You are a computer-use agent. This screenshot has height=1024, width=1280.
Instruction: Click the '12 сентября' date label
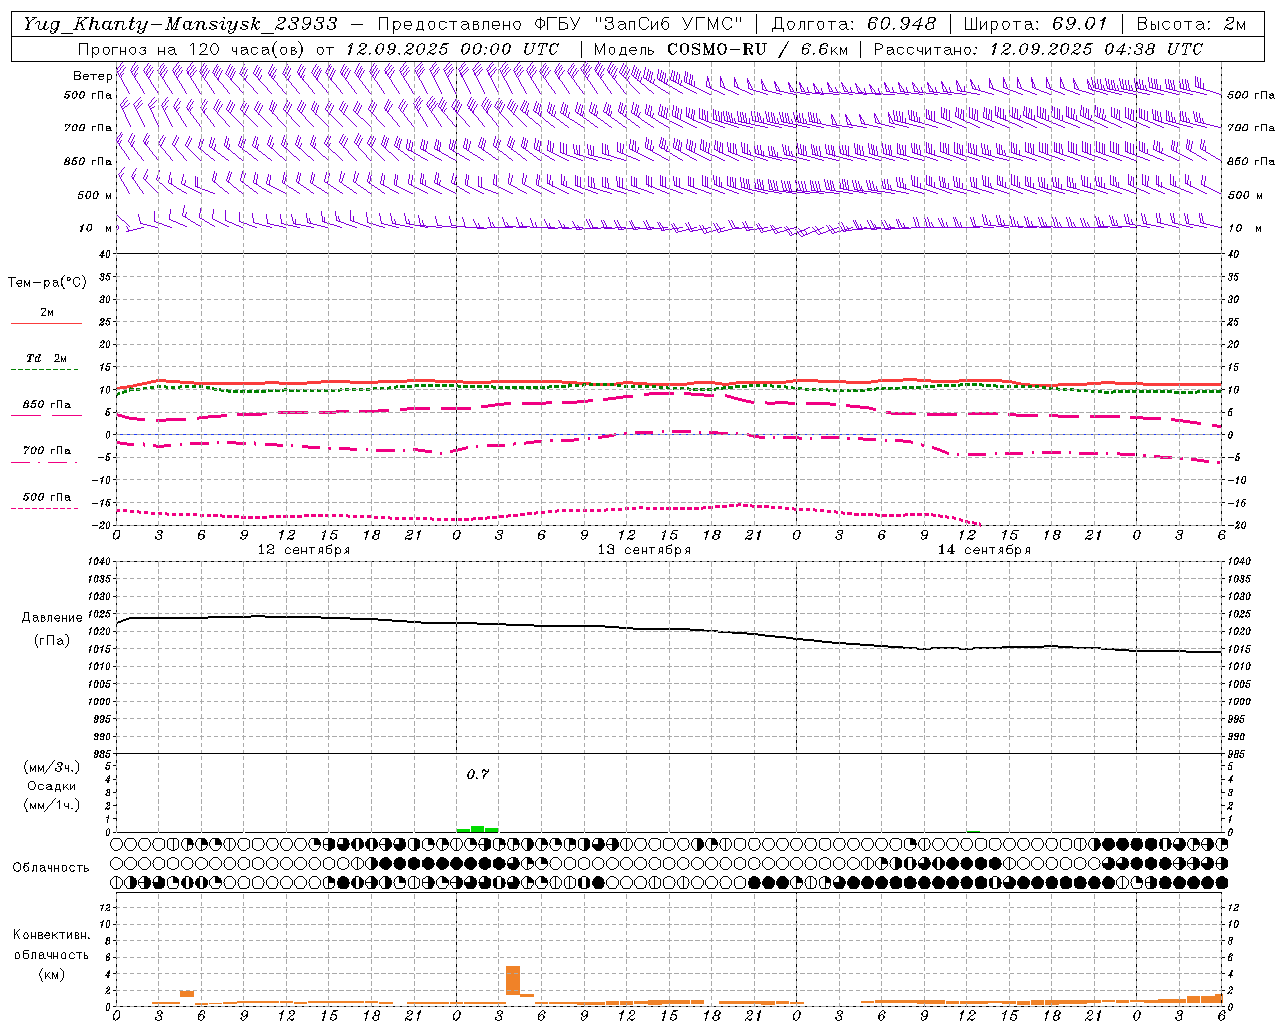click(x=304, y=549)
